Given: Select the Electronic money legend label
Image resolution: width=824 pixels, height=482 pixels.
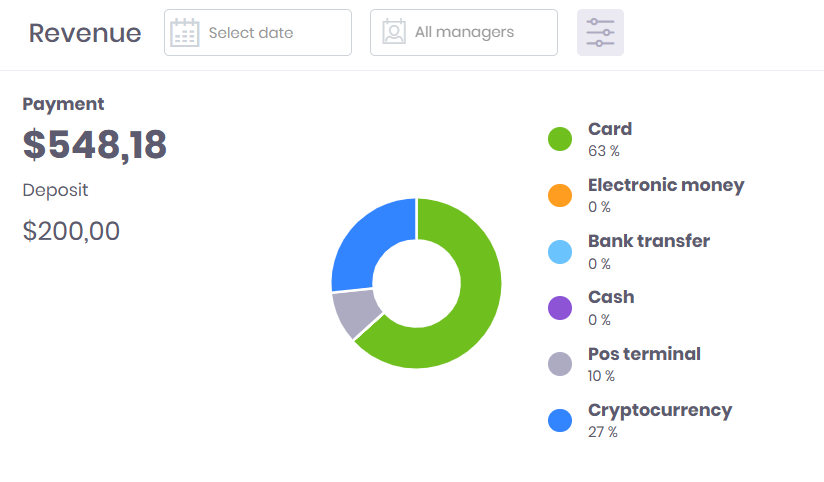Looking at the screenshot, I should pos(666,185).
